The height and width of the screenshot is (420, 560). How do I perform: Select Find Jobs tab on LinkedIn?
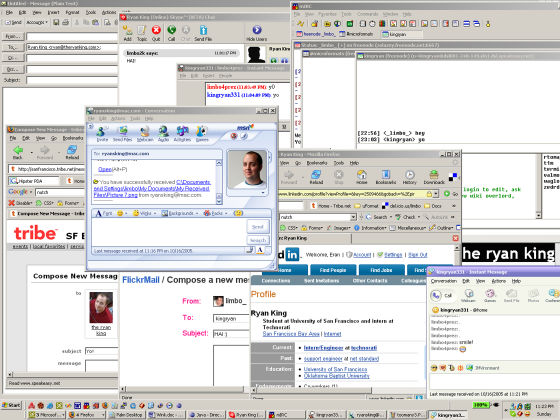coord(381,270)
